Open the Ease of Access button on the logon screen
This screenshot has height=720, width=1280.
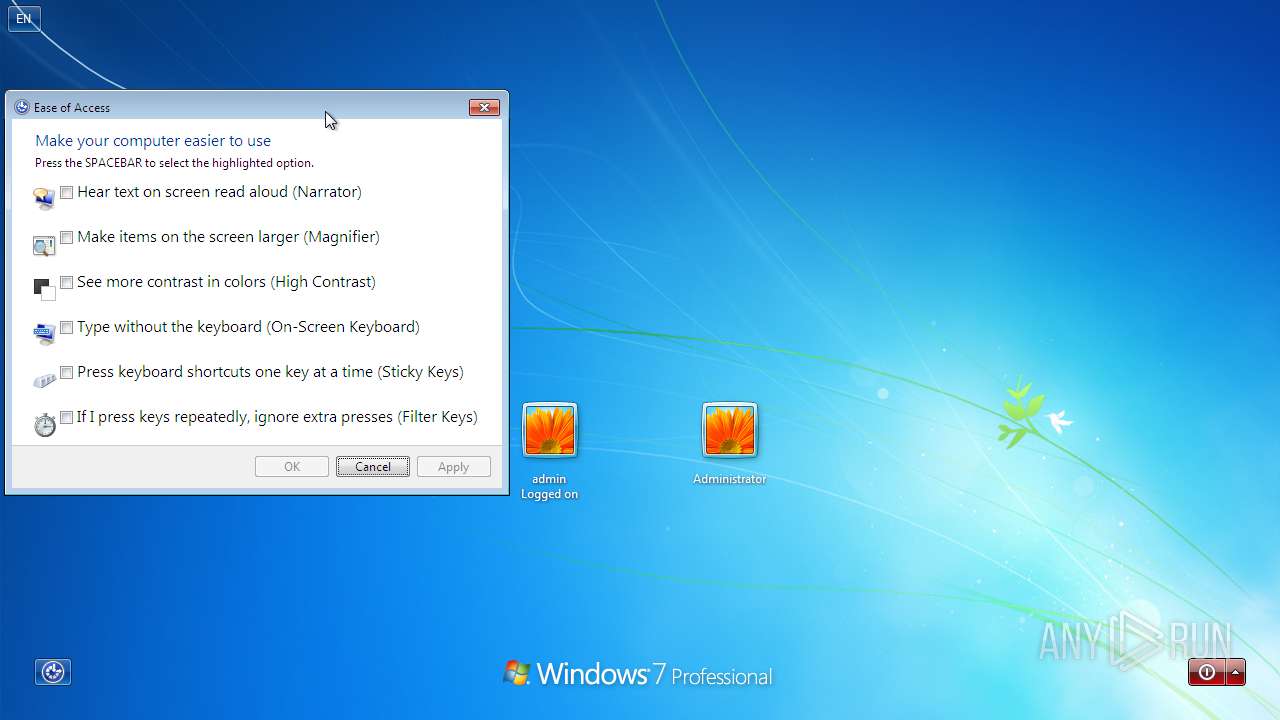[x=53, y=672]
